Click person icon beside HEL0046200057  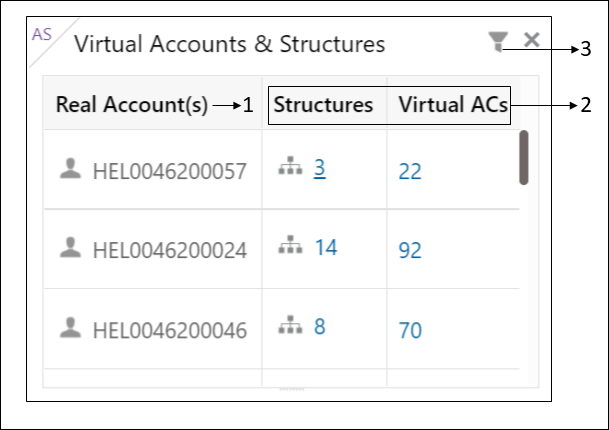click(70, 169)
